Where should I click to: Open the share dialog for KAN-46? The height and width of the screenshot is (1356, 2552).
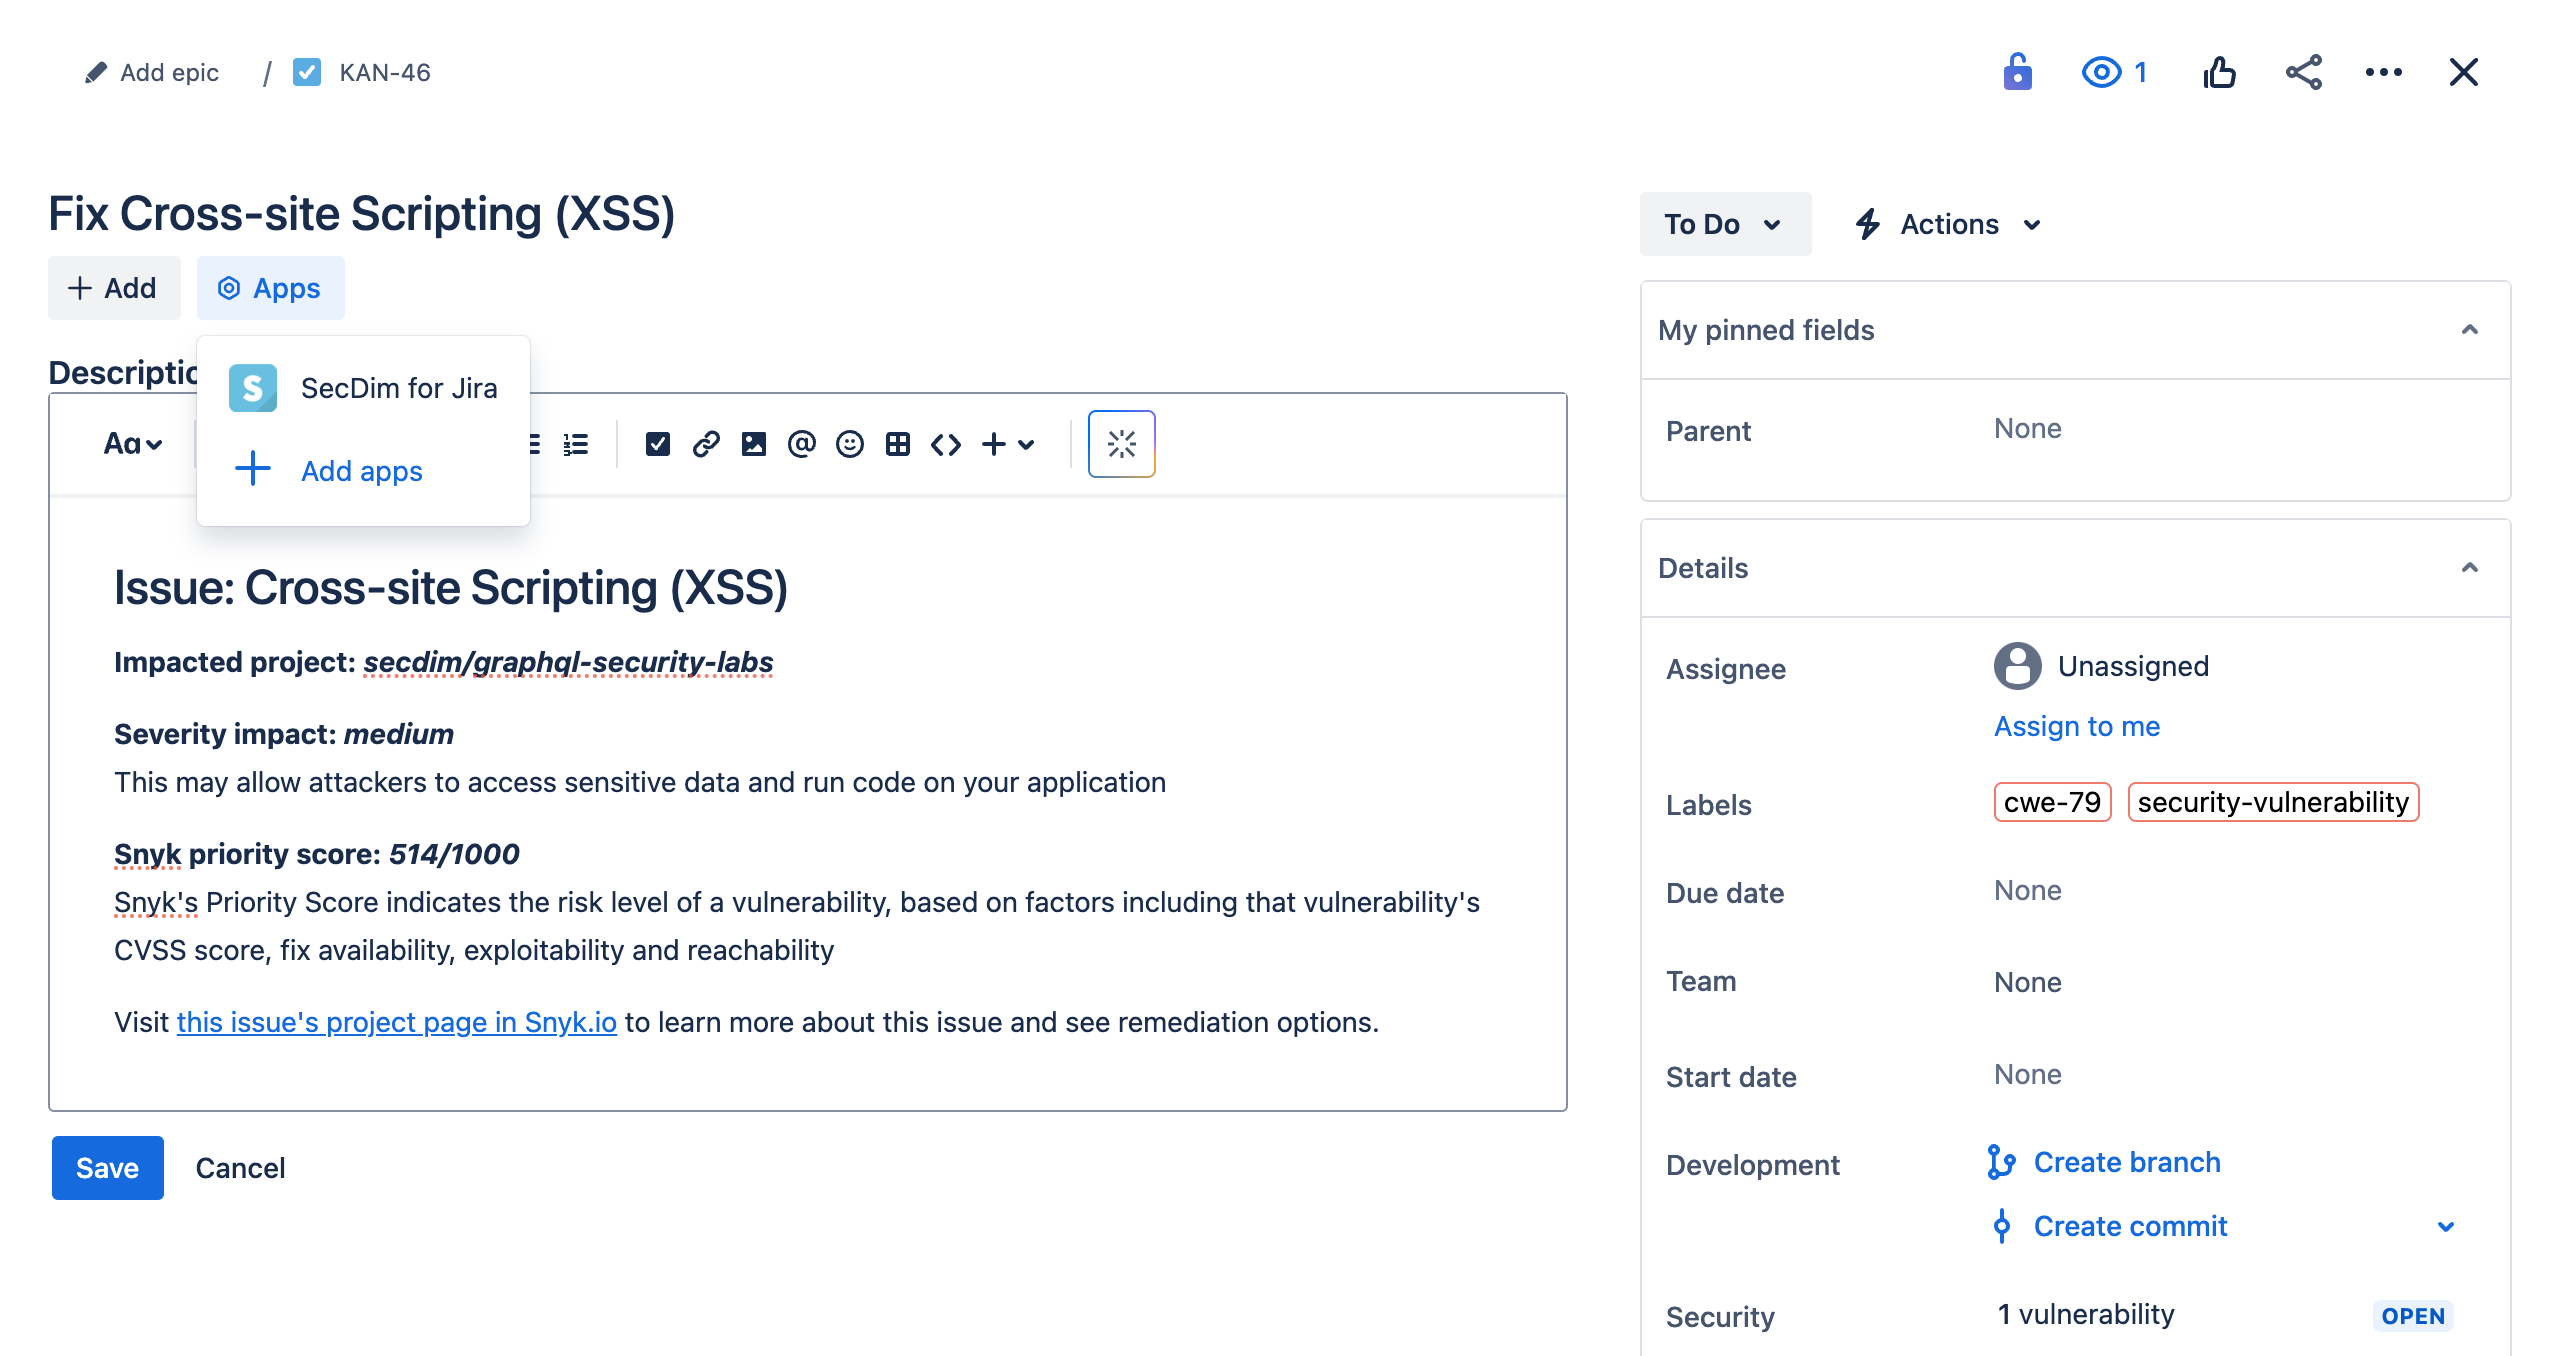[x=2303, y=71]
